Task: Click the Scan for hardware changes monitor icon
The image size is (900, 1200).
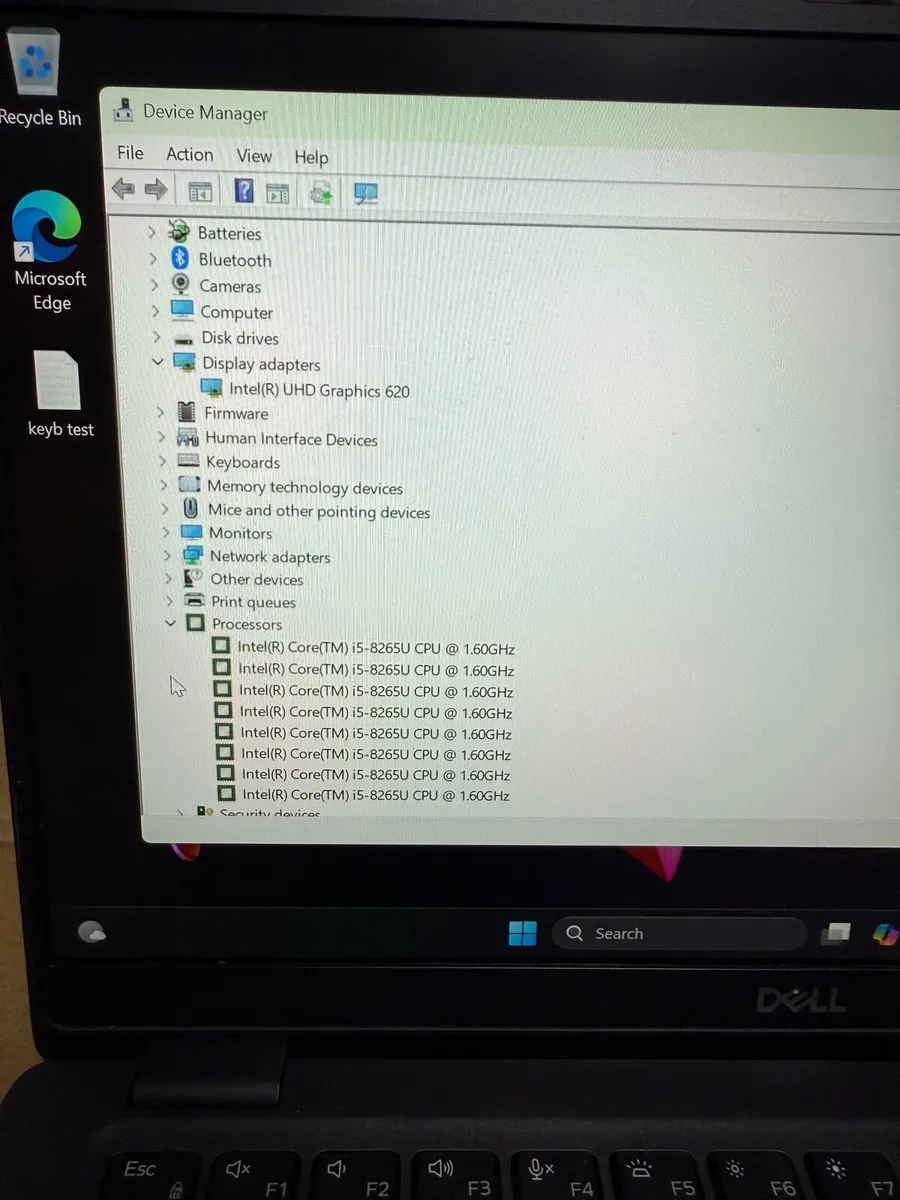Action: coord(366,193)
